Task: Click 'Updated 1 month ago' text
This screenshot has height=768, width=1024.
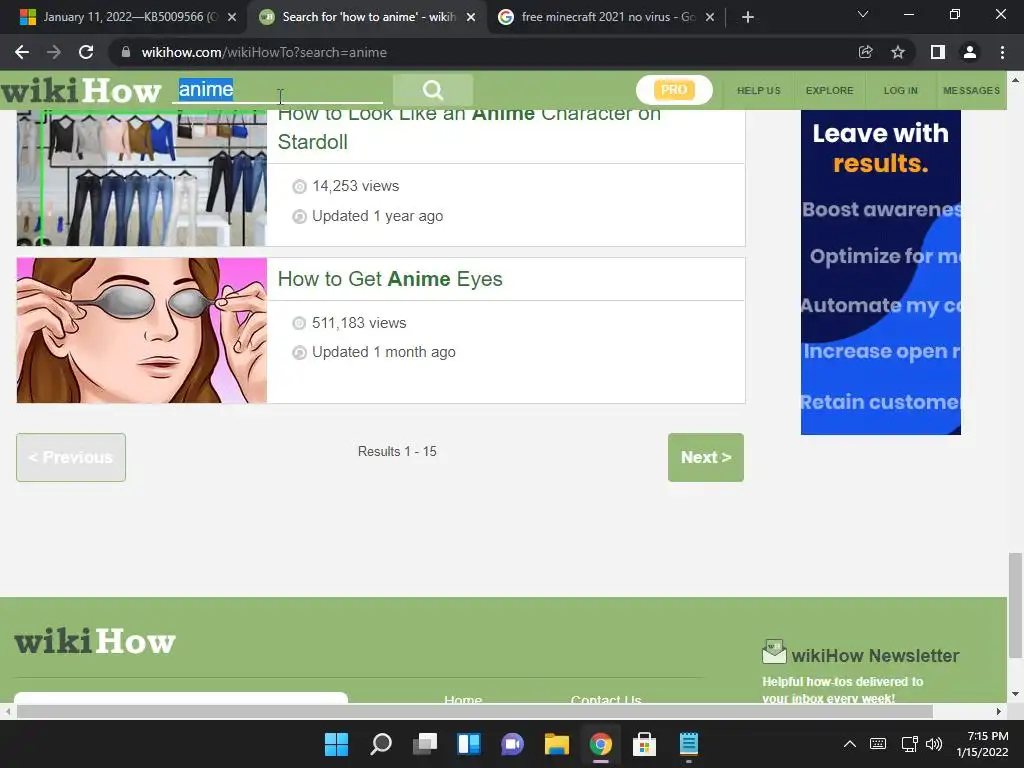Action: [x=383, y=352]
